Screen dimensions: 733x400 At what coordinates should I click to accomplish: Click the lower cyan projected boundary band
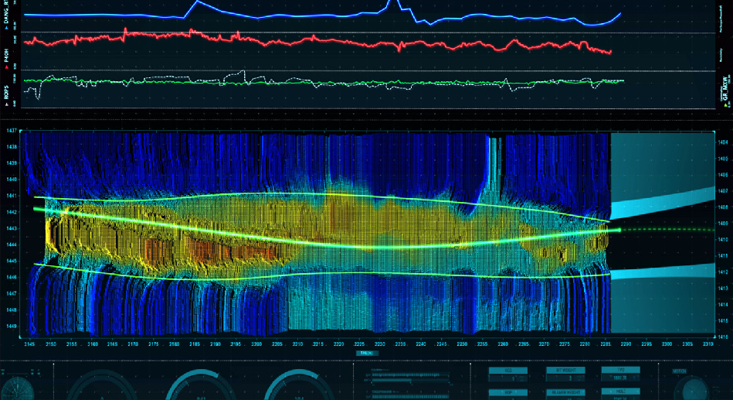[663, 272]
